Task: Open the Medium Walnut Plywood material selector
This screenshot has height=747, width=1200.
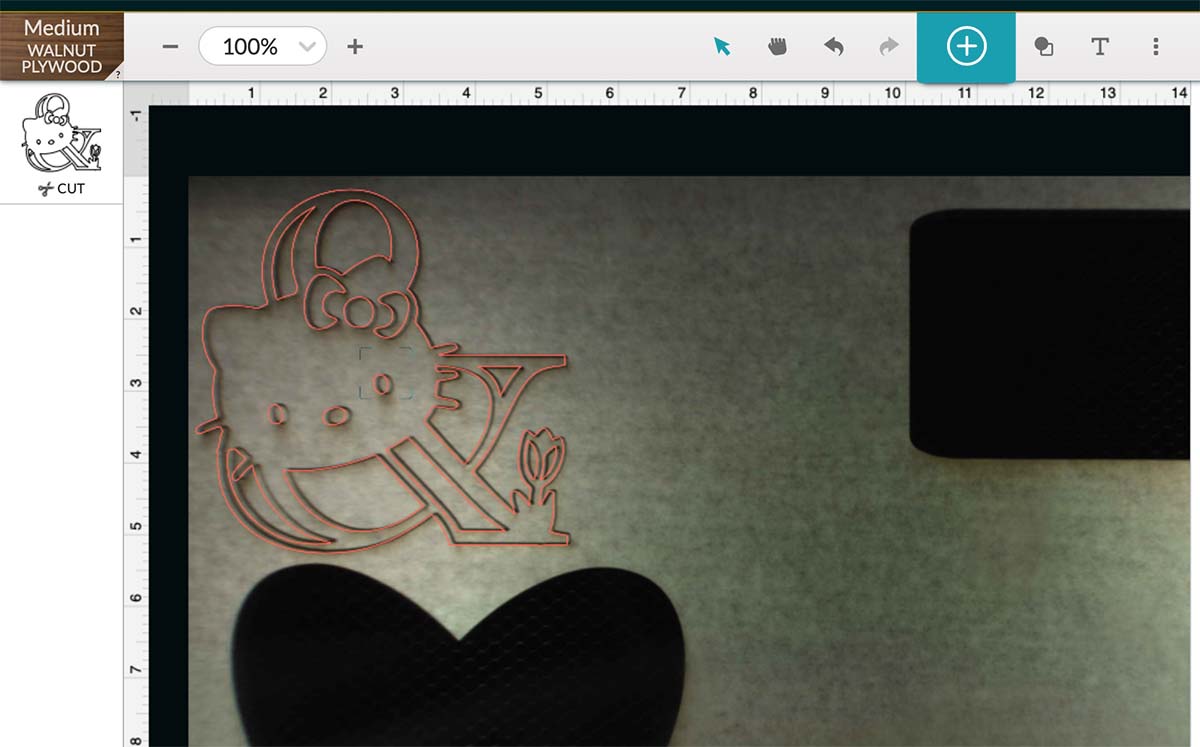Action: click(61, 46)
